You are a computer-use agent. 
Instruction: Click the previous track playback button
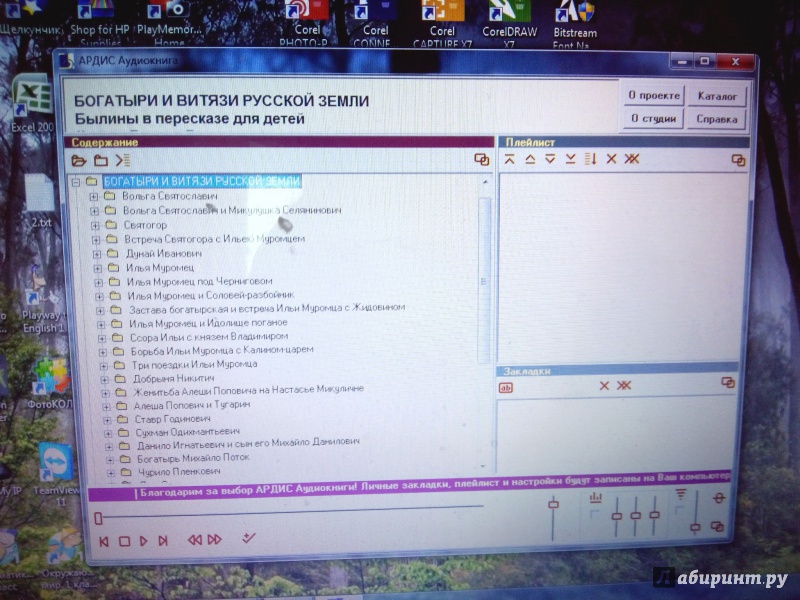coord(104,542)
